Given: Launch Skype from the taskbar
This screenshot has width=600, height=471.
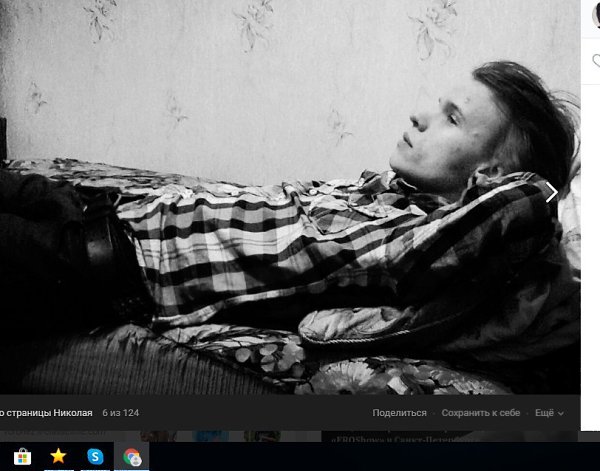Looking at the screenshot, I should (x=95, y=456).
